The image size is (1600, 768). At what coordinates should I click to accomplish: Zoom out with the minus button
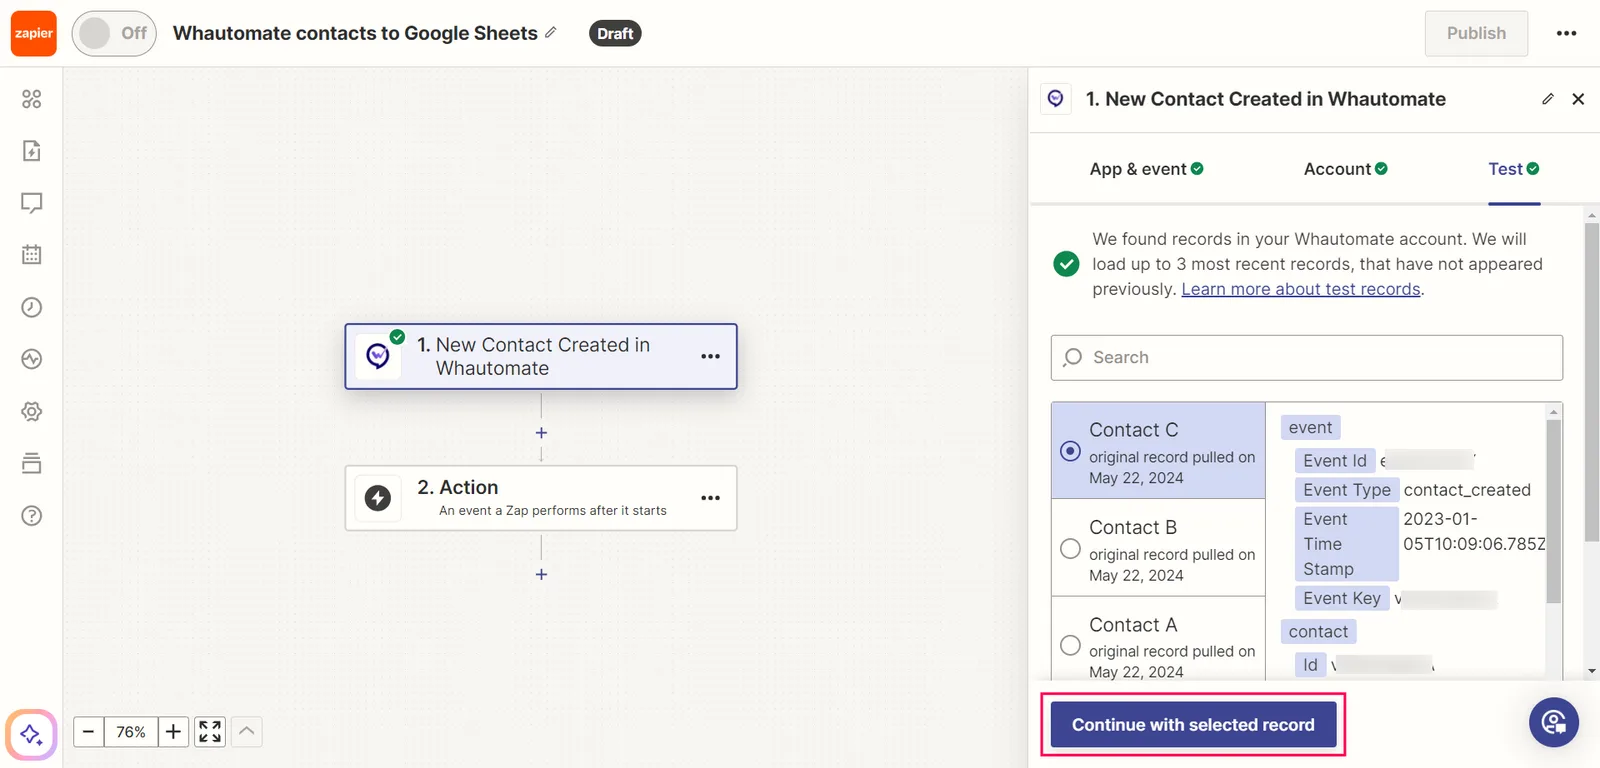88,732
